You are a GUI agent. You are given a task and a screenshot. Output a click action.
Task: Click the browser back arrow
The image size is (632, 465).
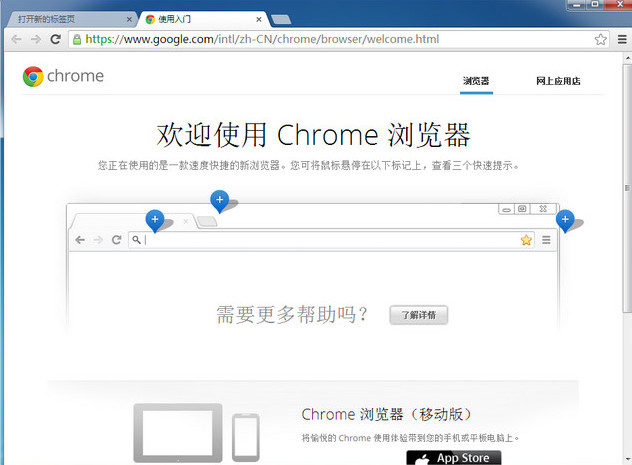click(x=16, y=39)
